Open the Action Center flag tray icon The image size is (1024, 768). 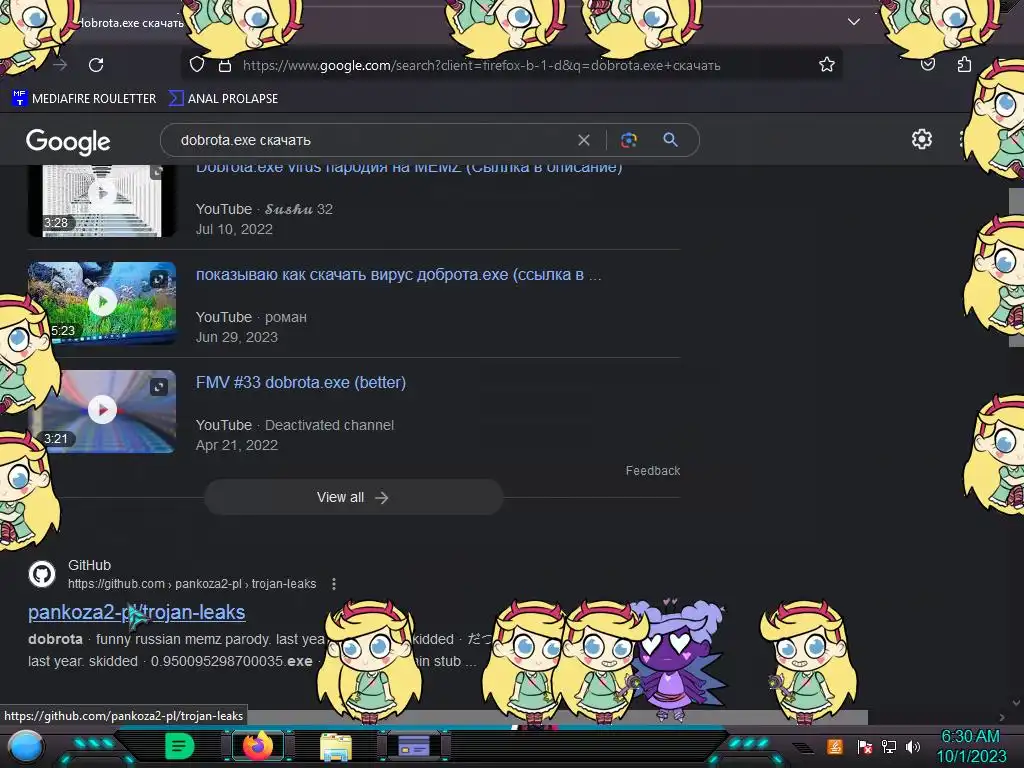click(x=865, y=746)
